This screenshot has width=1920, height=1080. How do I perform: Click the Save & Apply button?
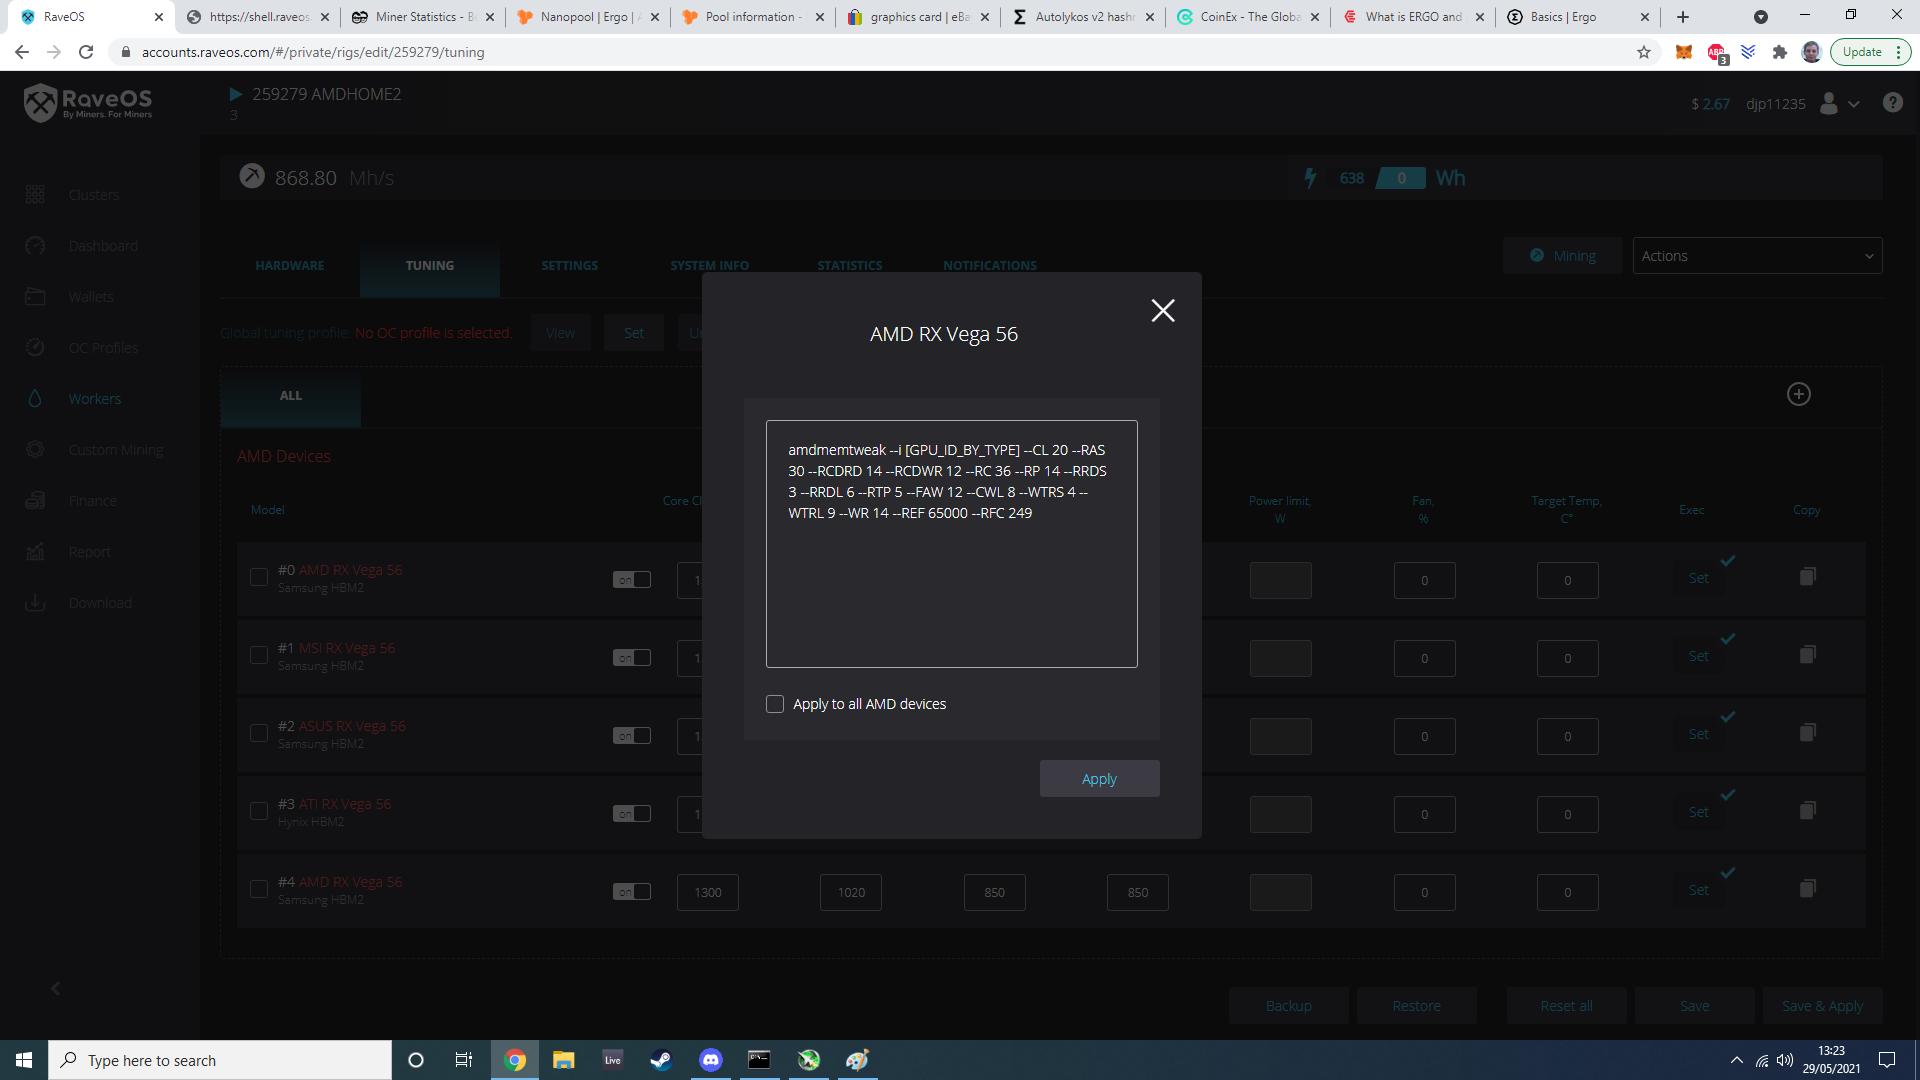pyautogui.click(x=1822, y=1006)
